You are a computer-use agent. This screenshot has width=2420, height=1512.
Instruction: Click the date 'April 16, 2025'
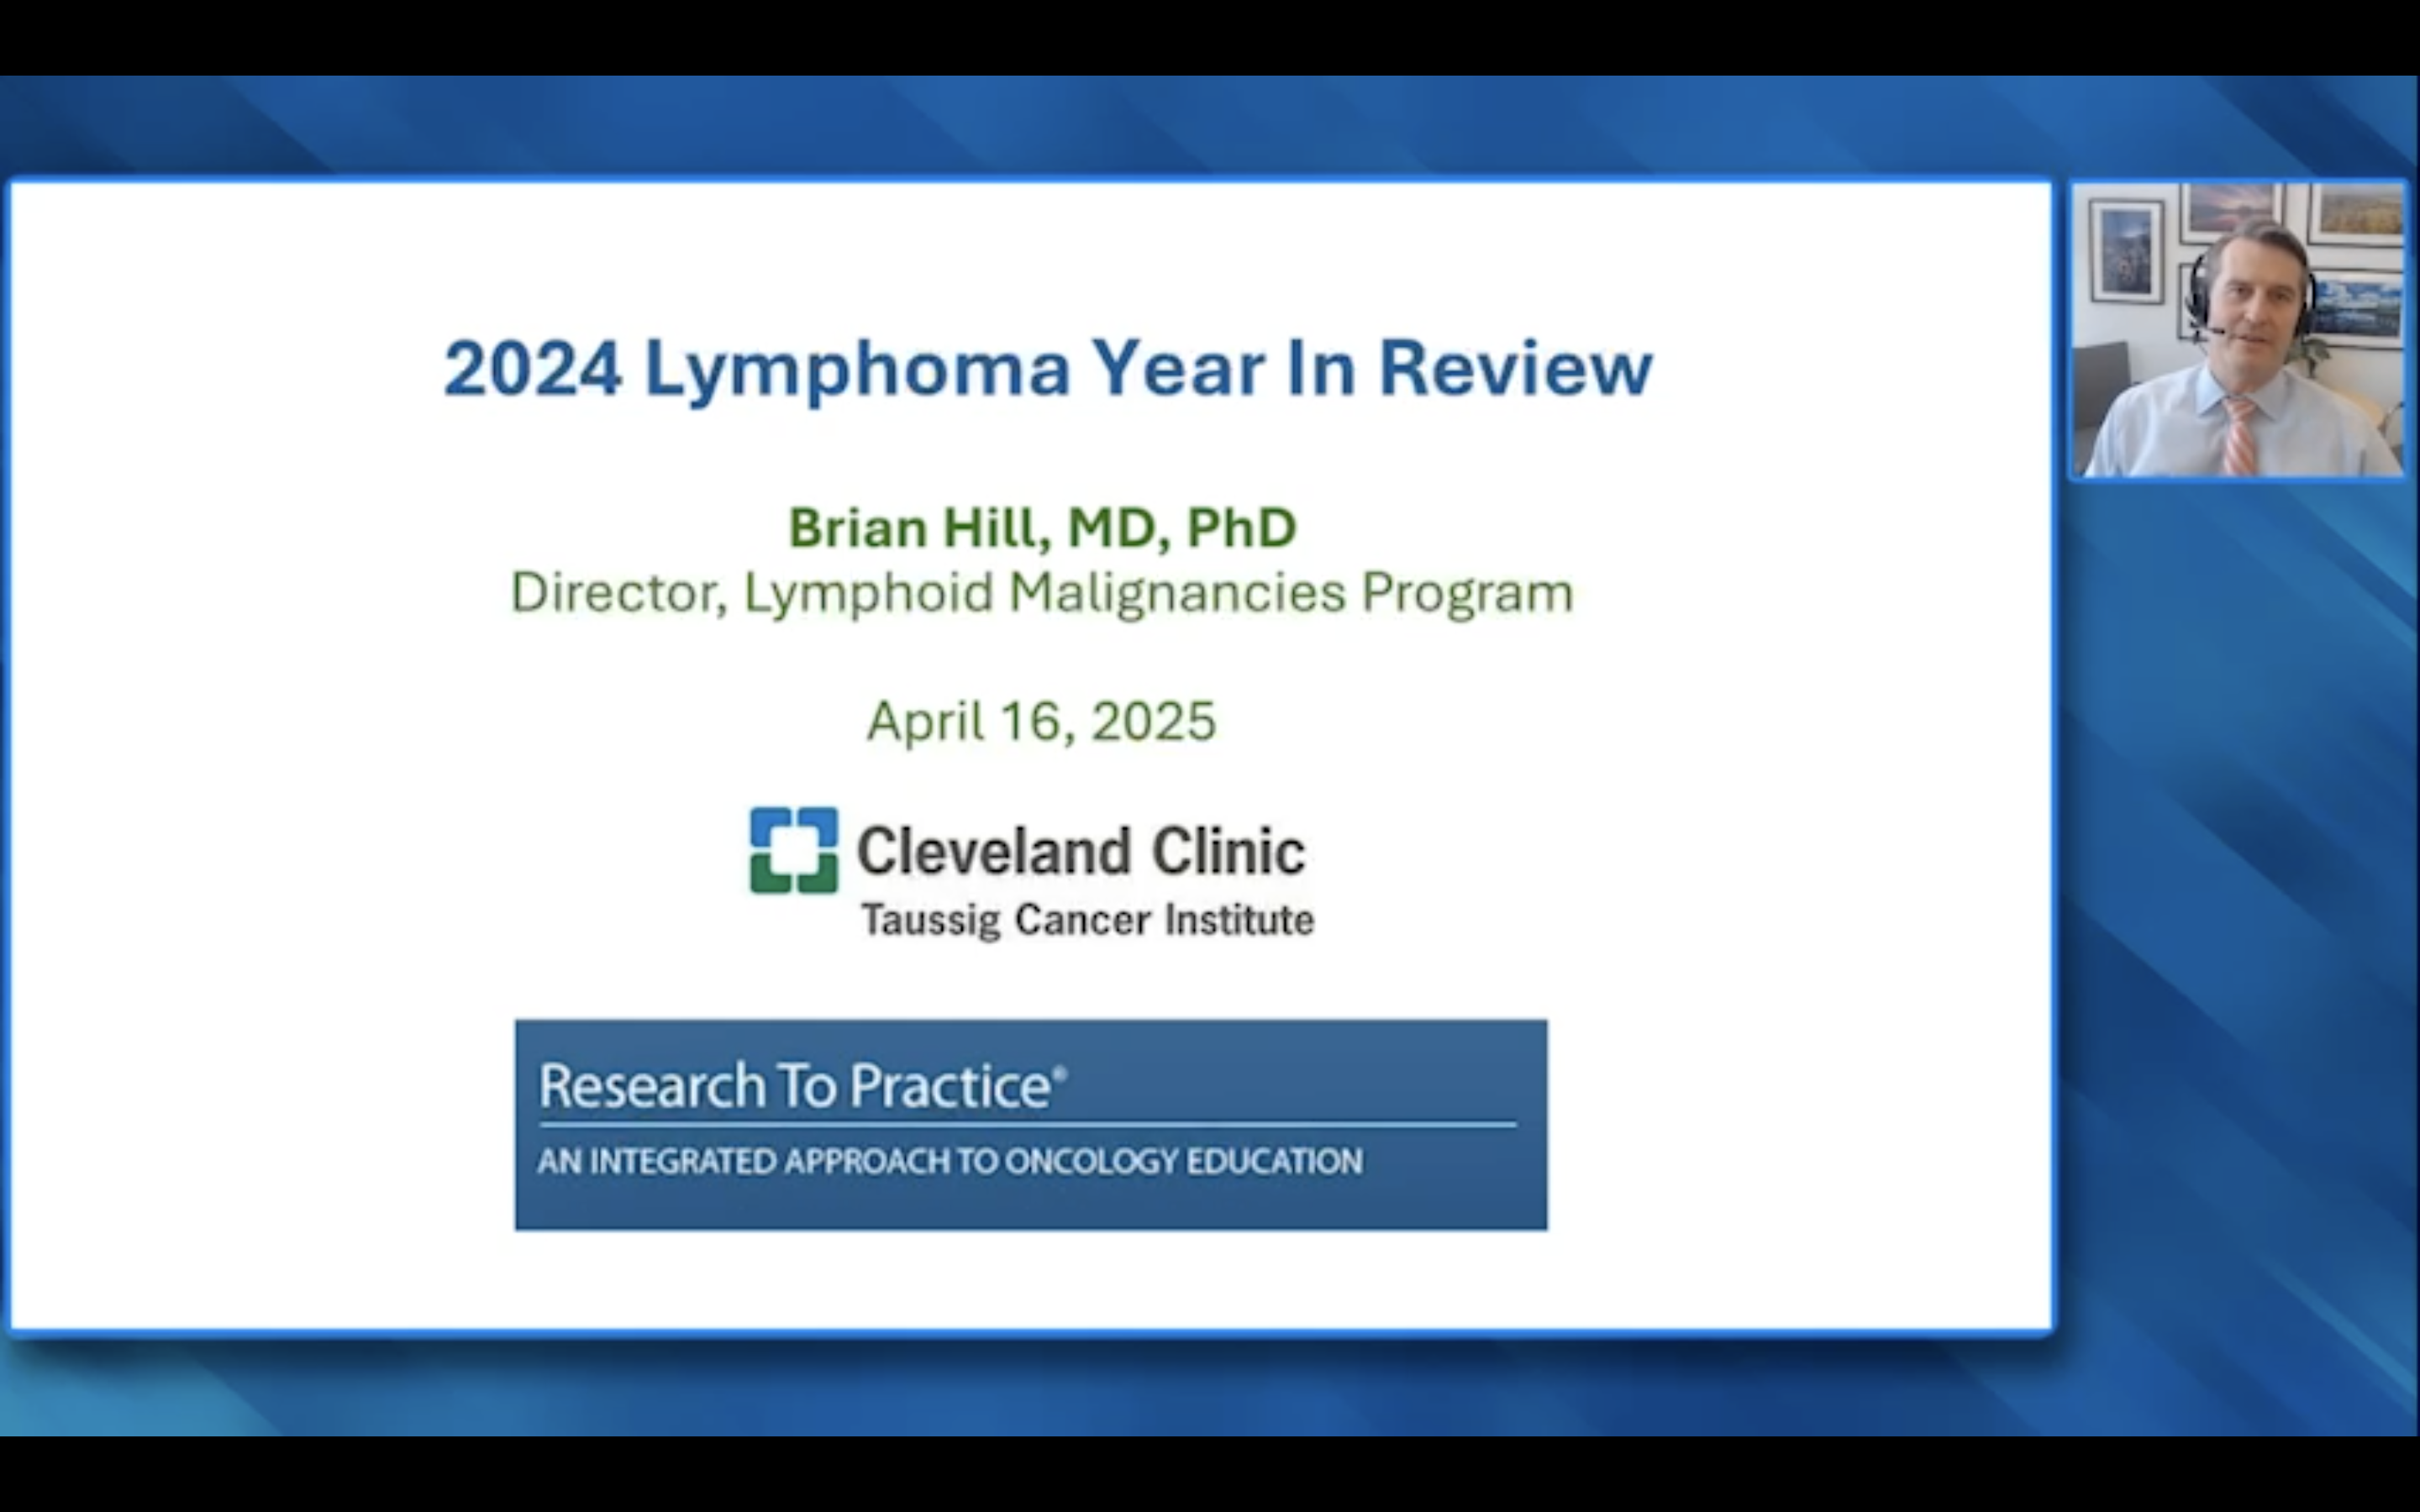(1042, 722)
